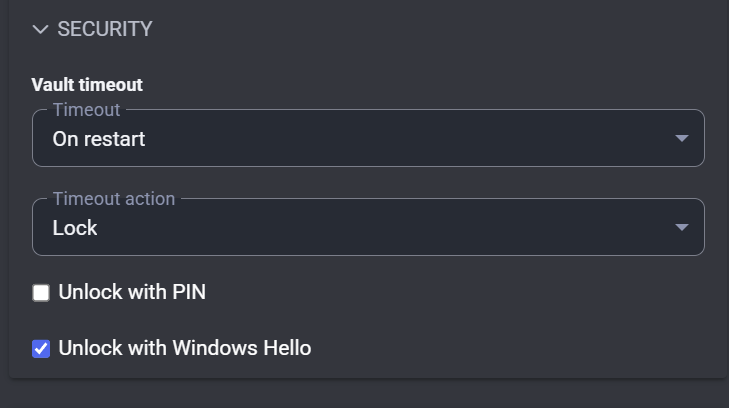Click the Unlock with PIN label
The height and width of the screenshot is (408, 729).
click(132, 293)
